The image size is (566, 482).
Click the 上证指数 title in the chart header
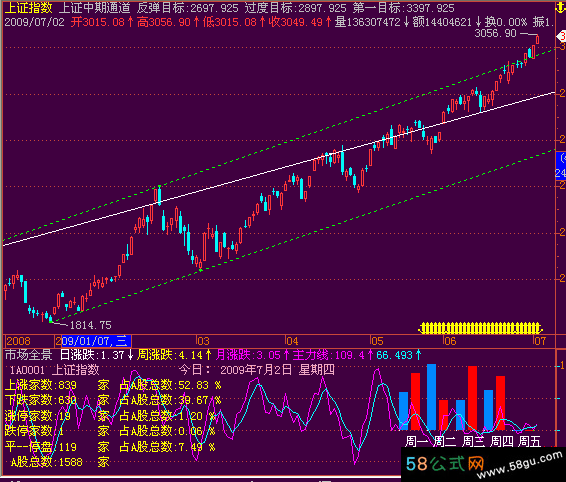pos(29,8)
